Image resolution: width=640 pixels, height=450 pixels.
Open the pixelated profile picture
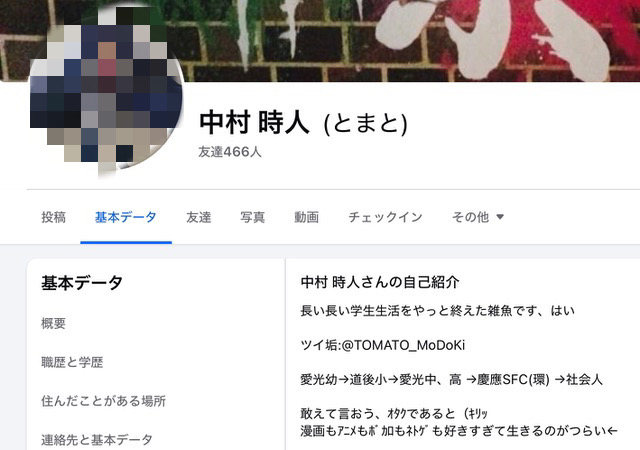pos(106,92)
